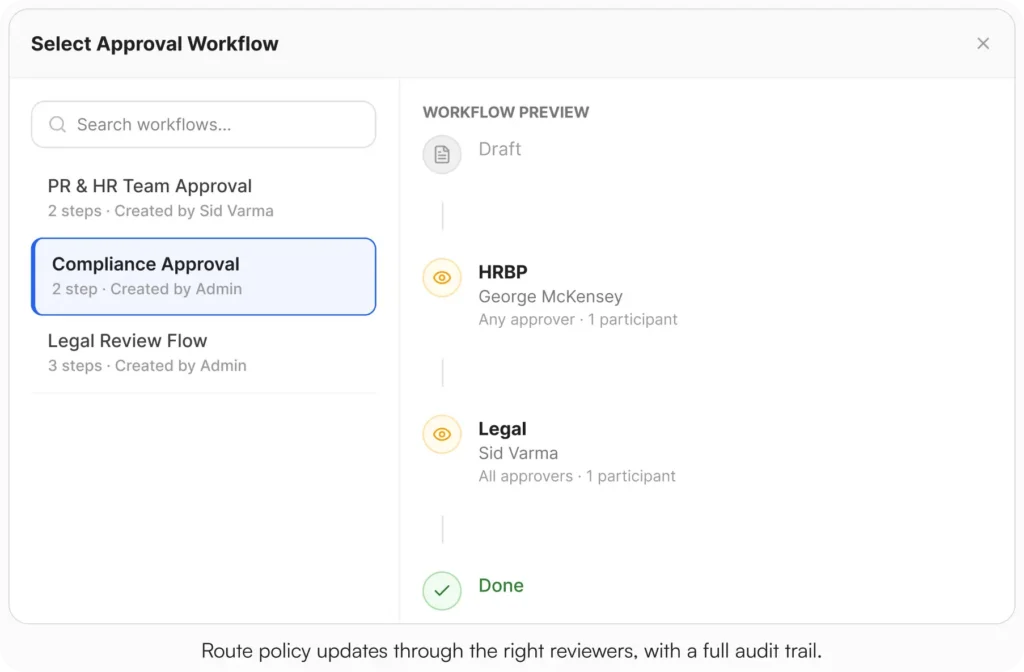This screenshot has width=1024, height=672.
Task: Click '2 steps · Created by Sid Varma' subtitle
Action: pyautogui.click(x=161, y=211)
